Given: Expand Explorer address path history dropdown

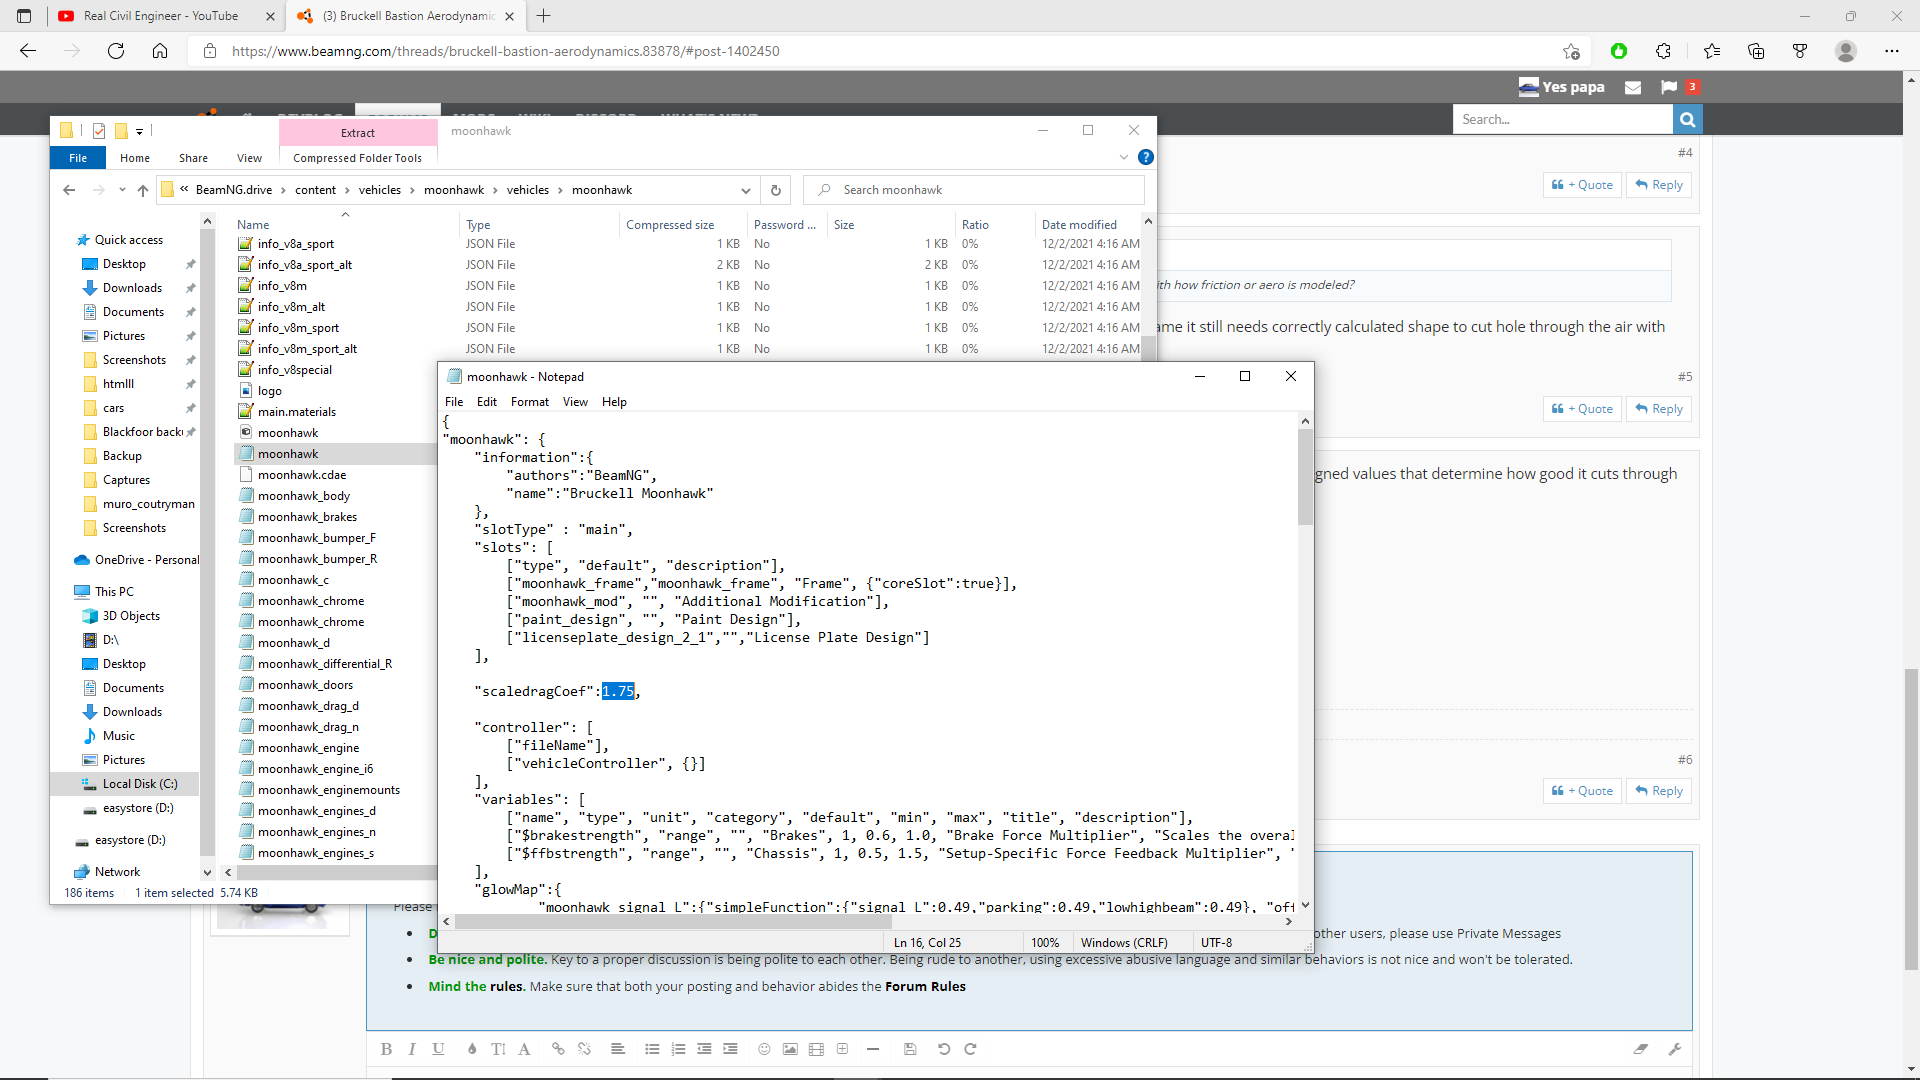Looking at the screenshot, I should tap(746, 190).
